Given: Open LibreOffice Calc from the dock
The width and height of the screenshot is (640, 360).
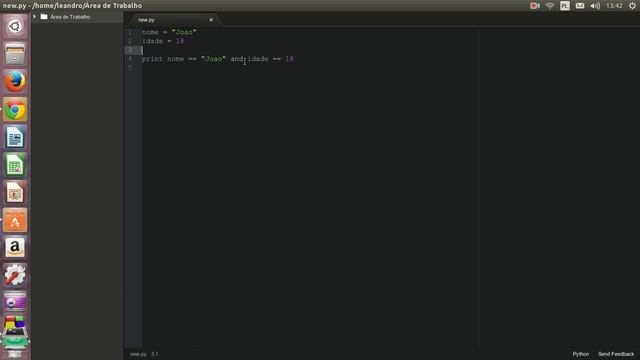Looking at the screenshot, I should click(15, 164).
